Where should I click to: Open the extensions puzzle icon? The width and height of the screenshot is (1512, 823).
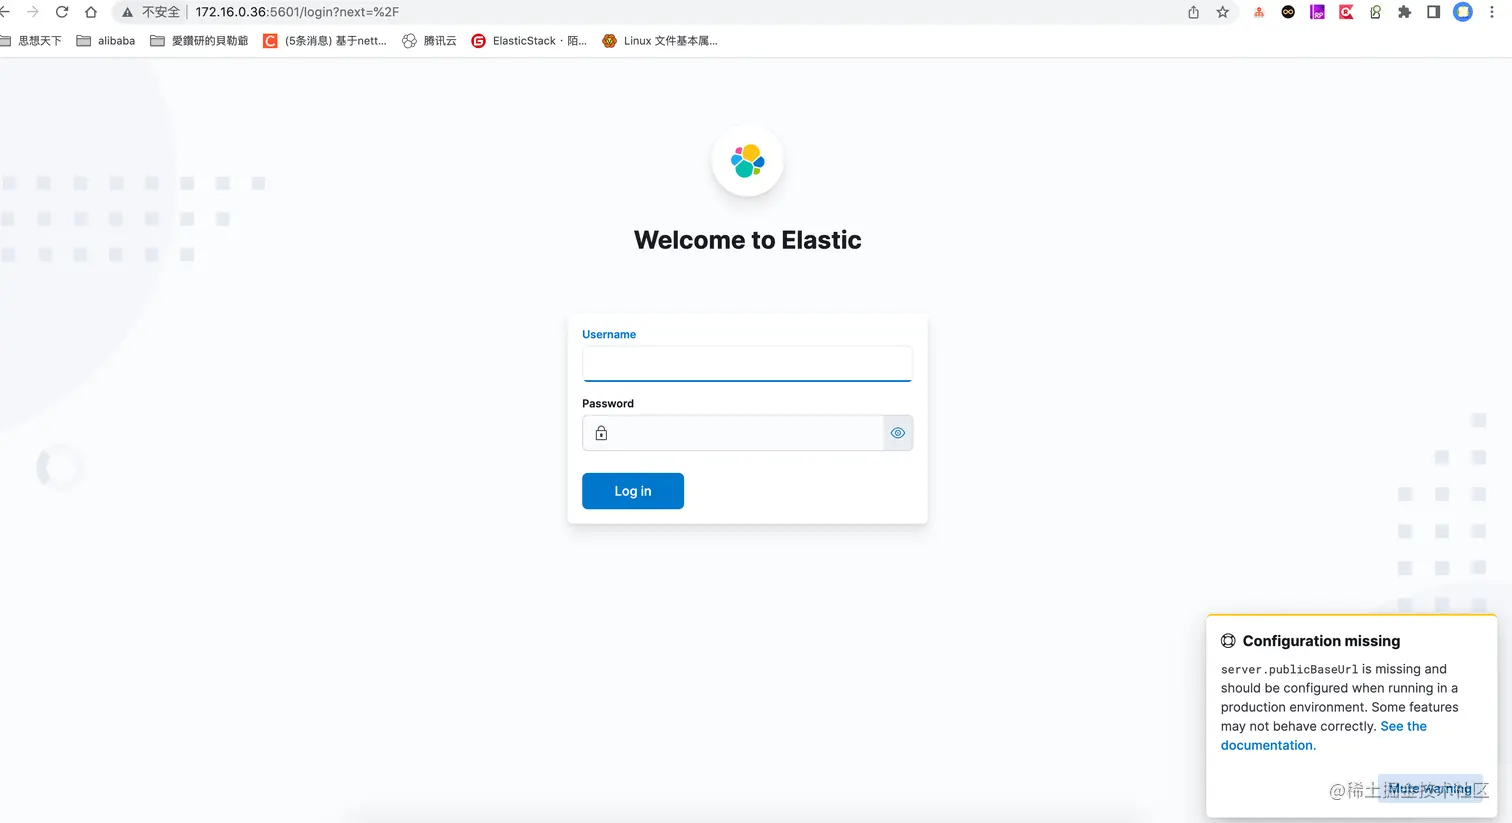click(x=1404, y=12)
